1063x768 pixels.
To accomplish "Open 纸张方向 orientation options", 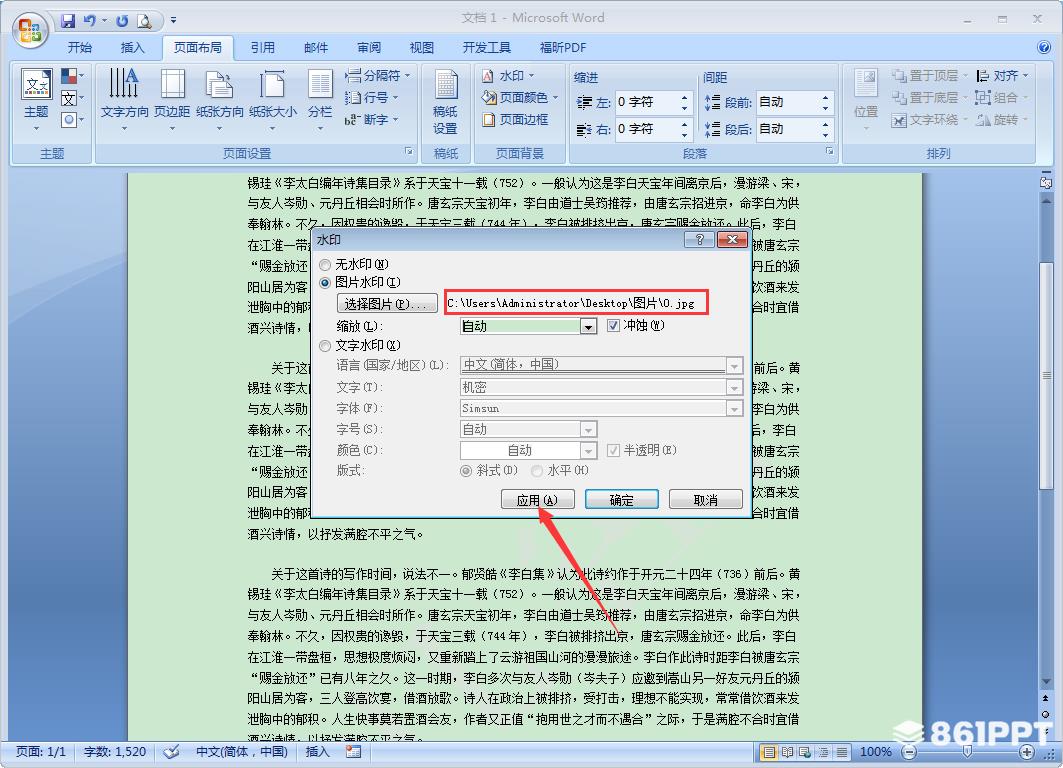I will 220,100.
